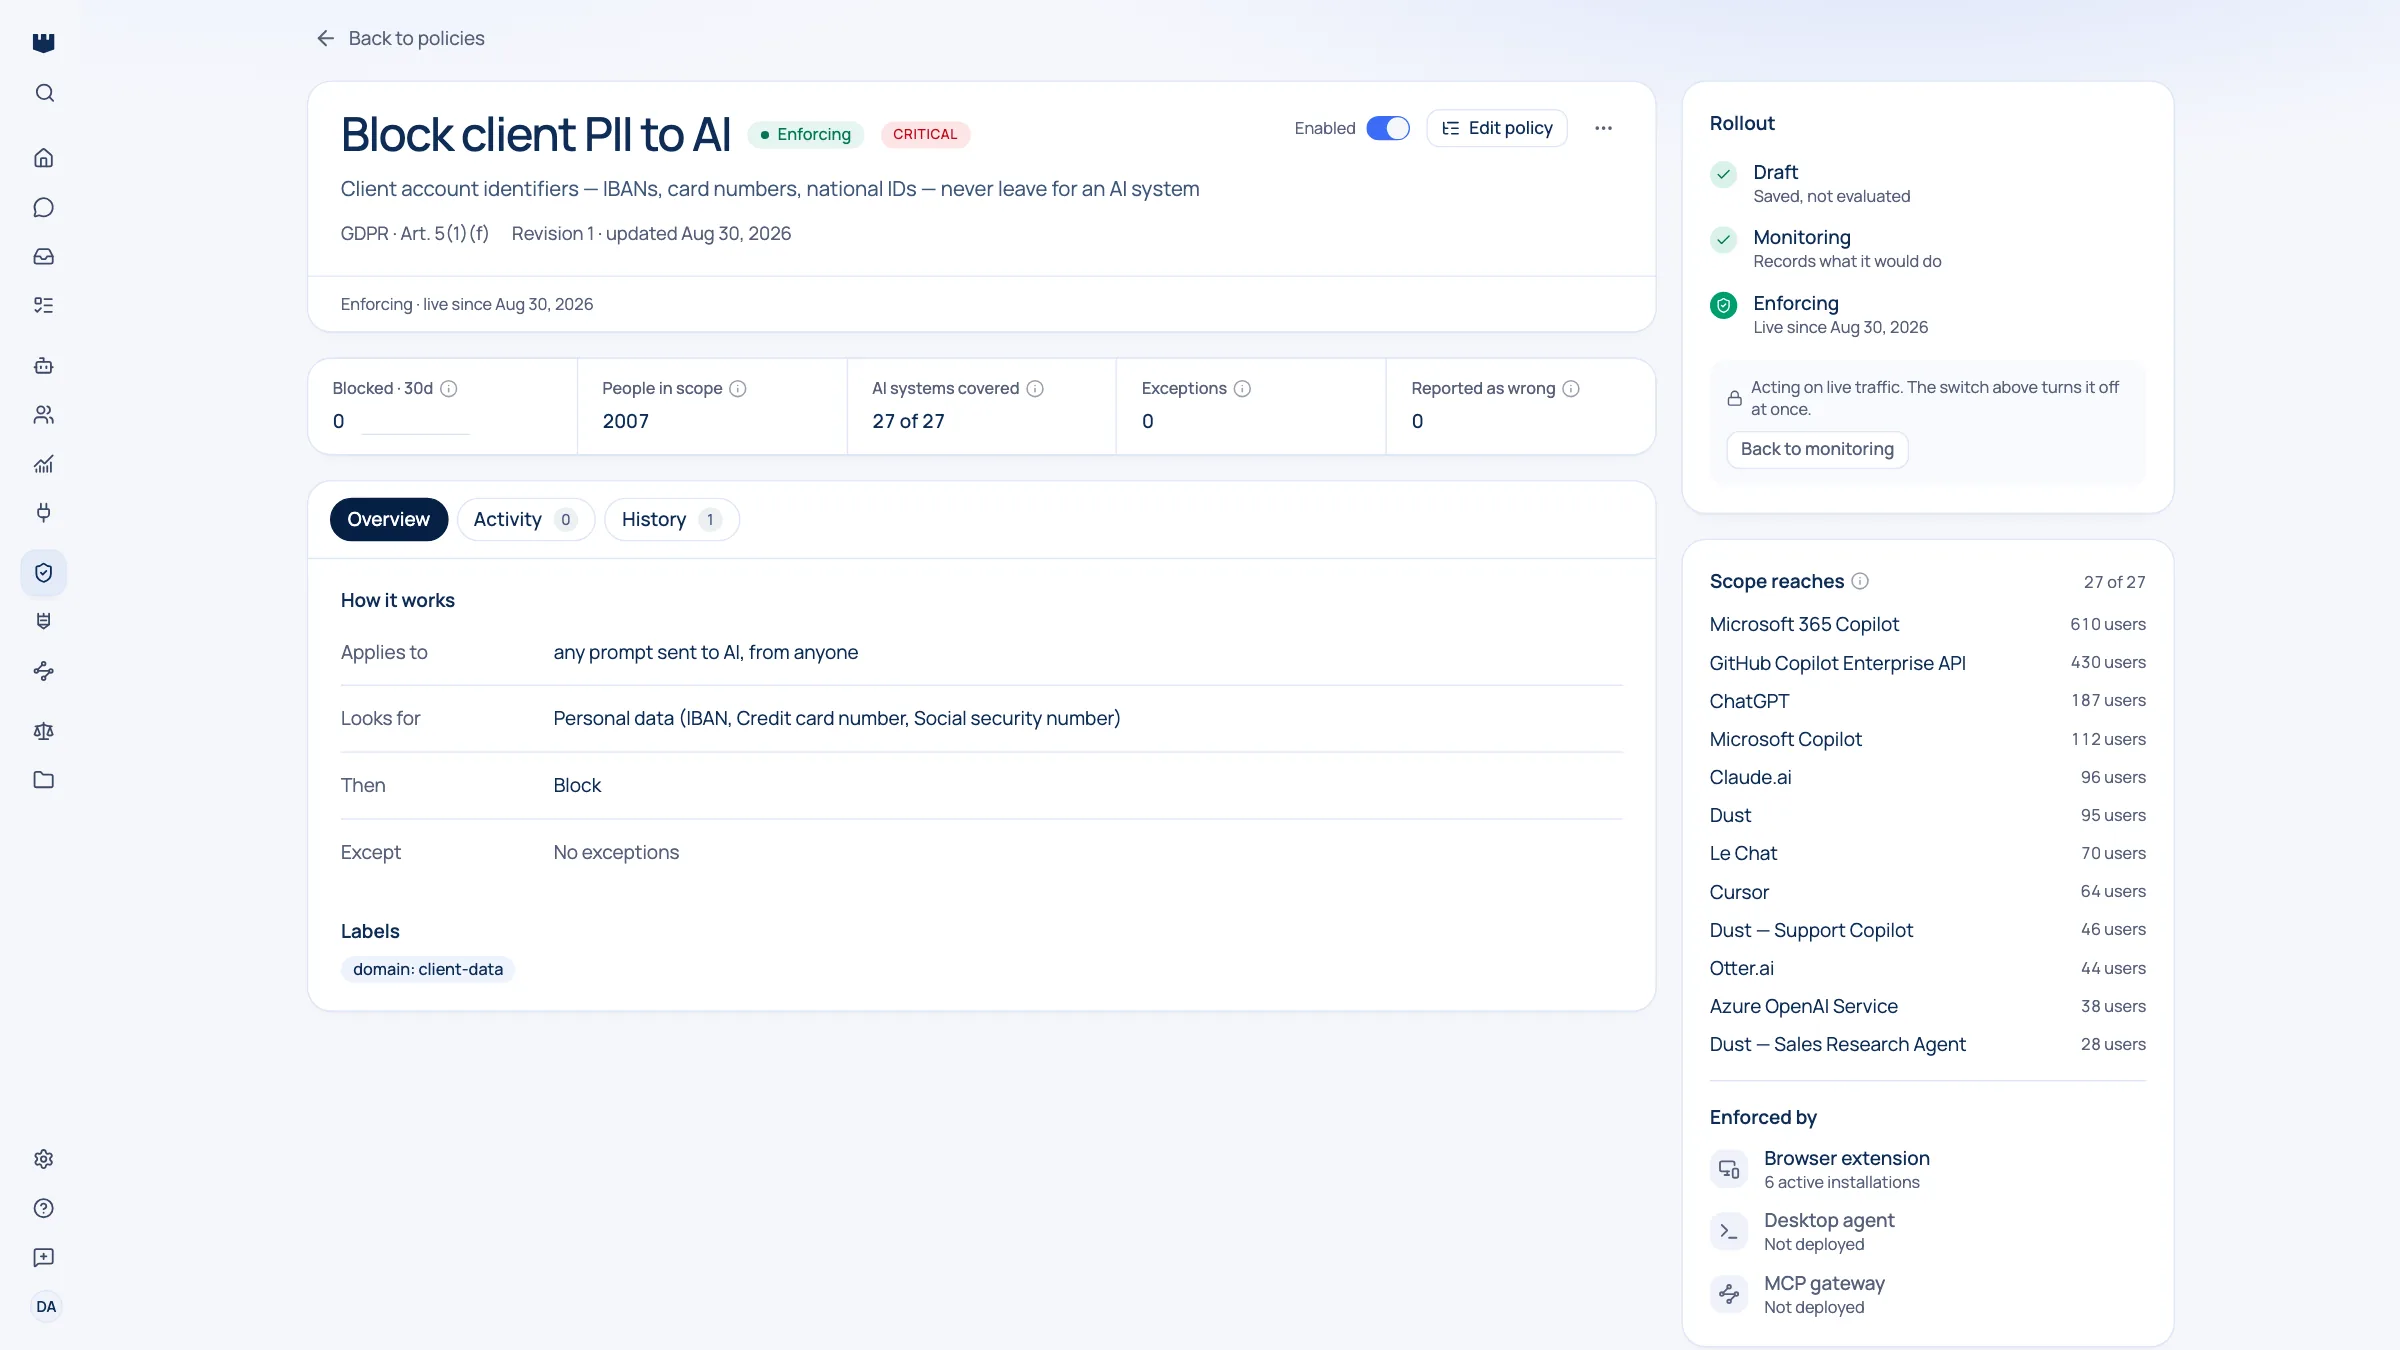Open Microsoft Copilot 112 users entry
Screen dimensions: 2400x1350
click(x=1927, y=739)
